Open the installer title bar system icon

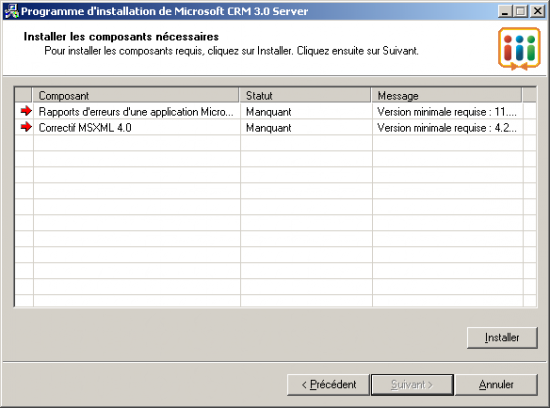(x=11, y=11)
